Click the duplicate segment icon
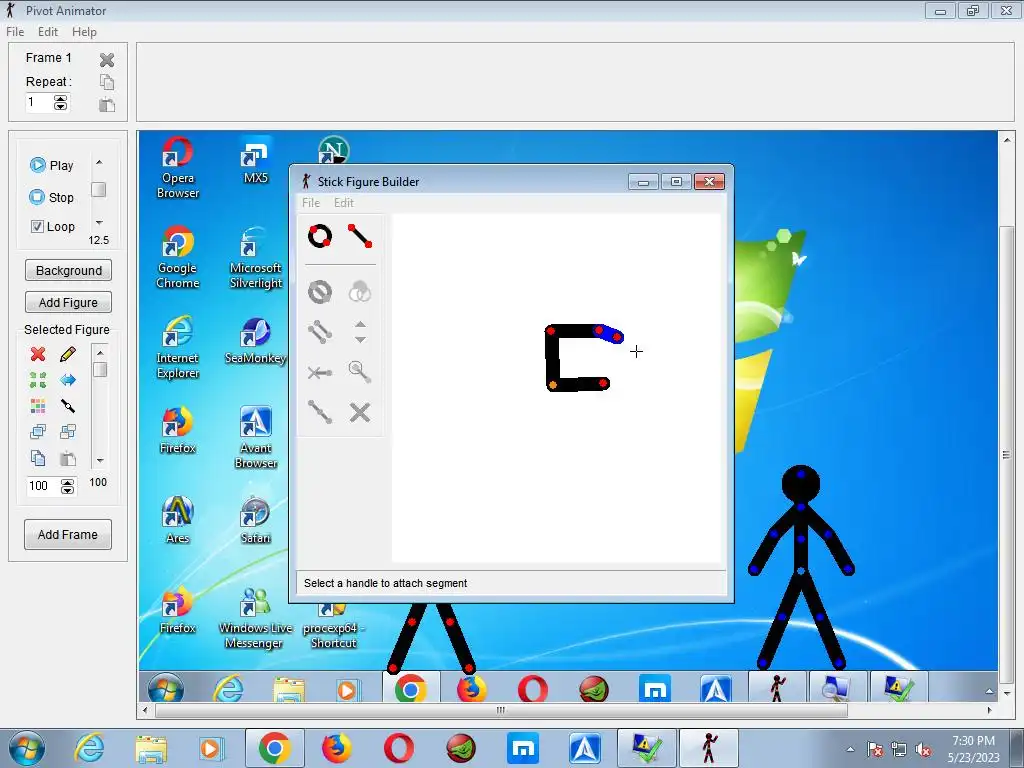Image resolution: width=1024 pixels, height=768 pixels. click(320, 332)
